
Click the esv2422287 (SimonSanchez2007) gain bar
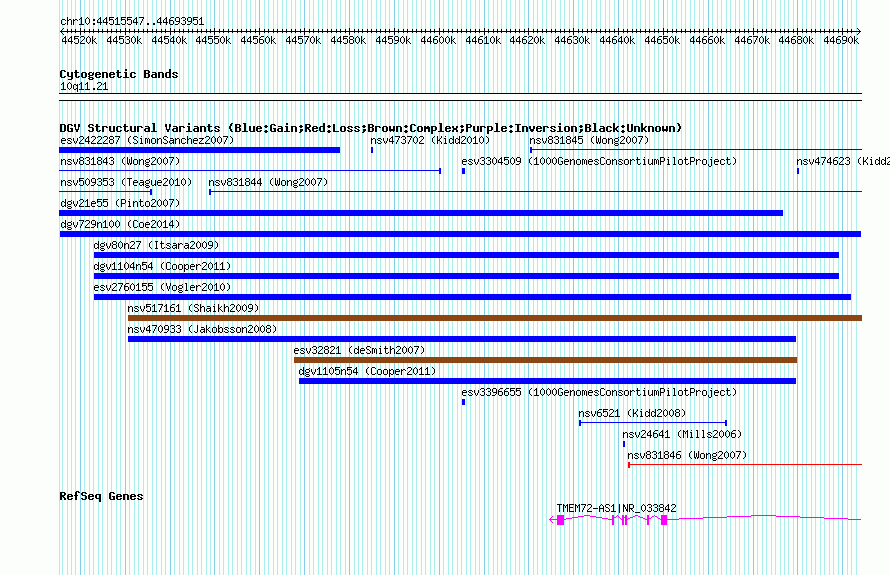point(199,150)
